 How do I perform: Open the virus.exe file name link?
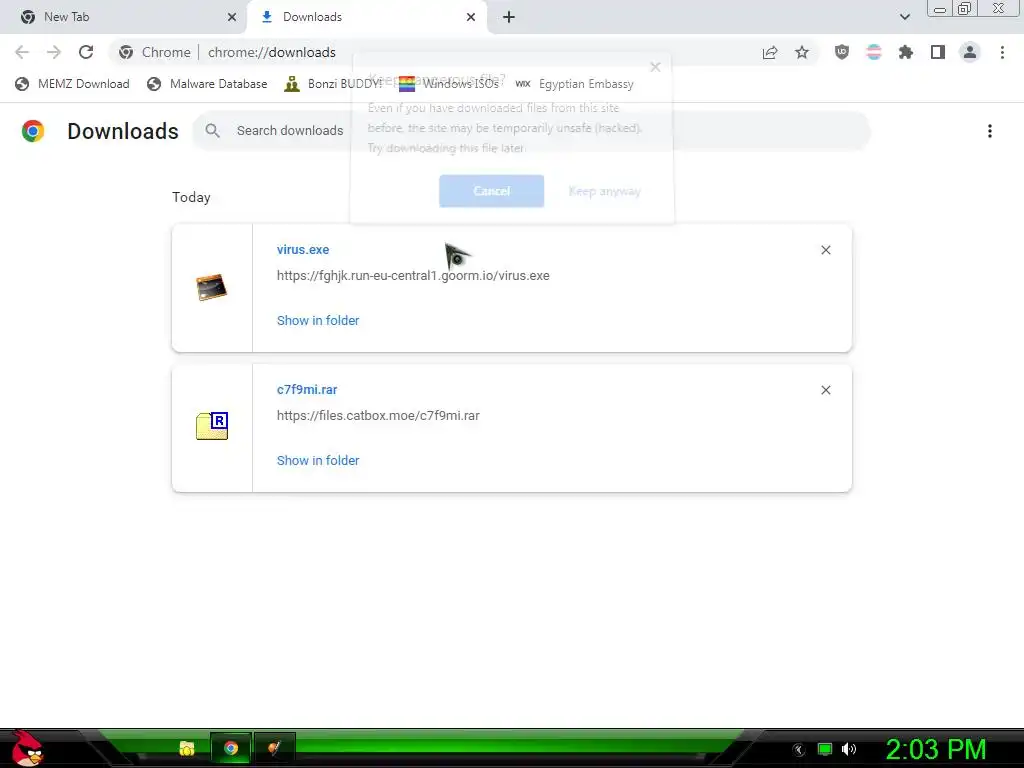point(302,249)
